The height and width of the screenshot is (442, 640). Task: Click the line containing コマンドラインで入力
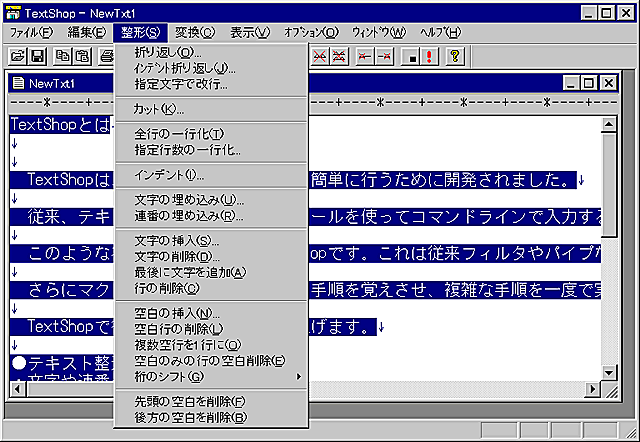click(x=455, y=217)
